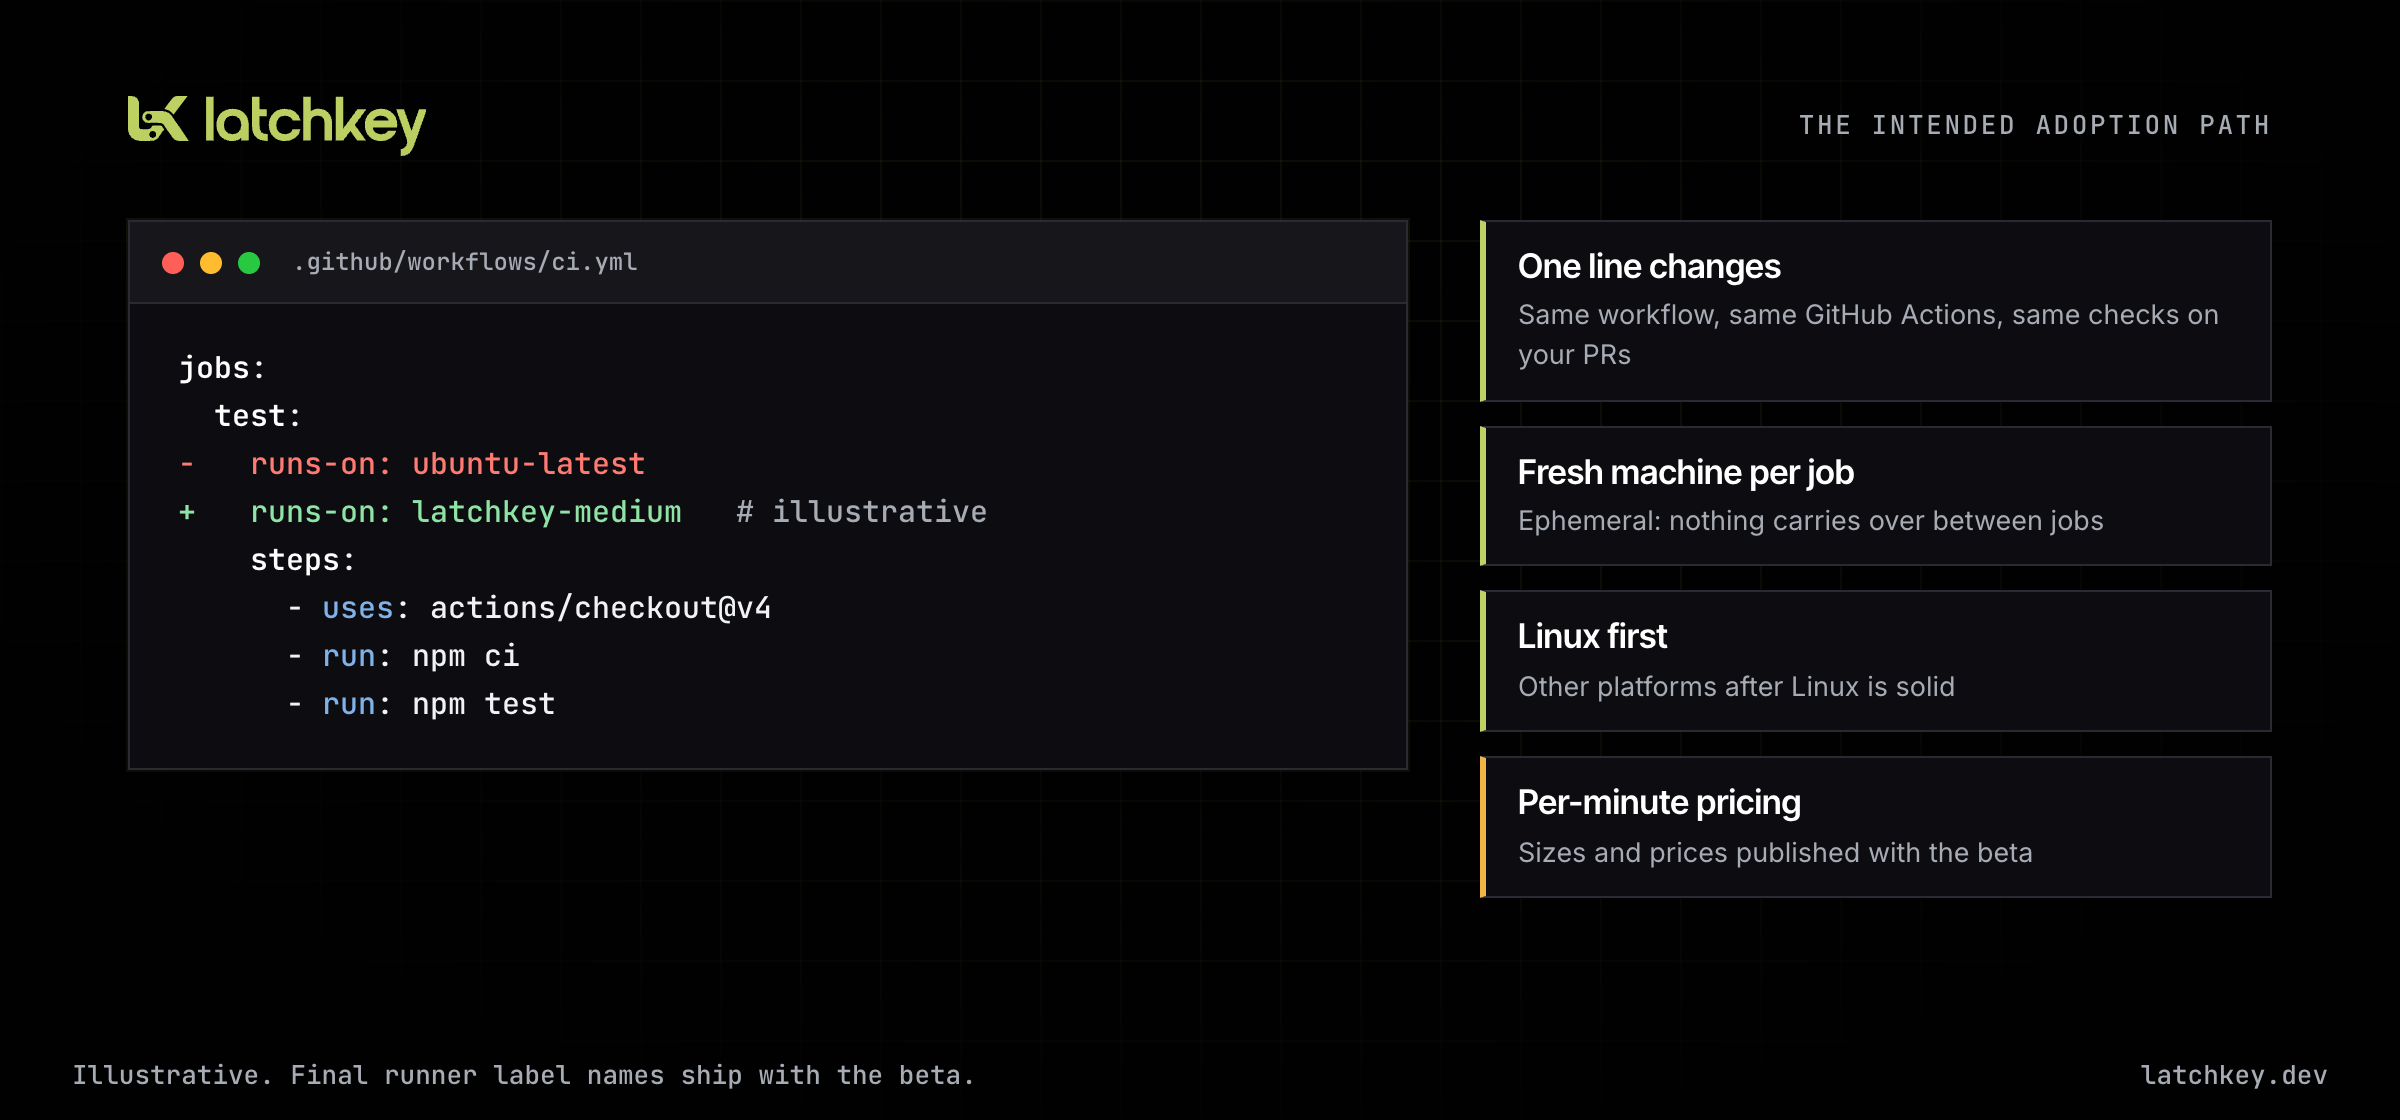This screenshot has width=2400, height=1120.
Task: Open the 'One line changes' card heading
Action: [x=1649, y=267]
